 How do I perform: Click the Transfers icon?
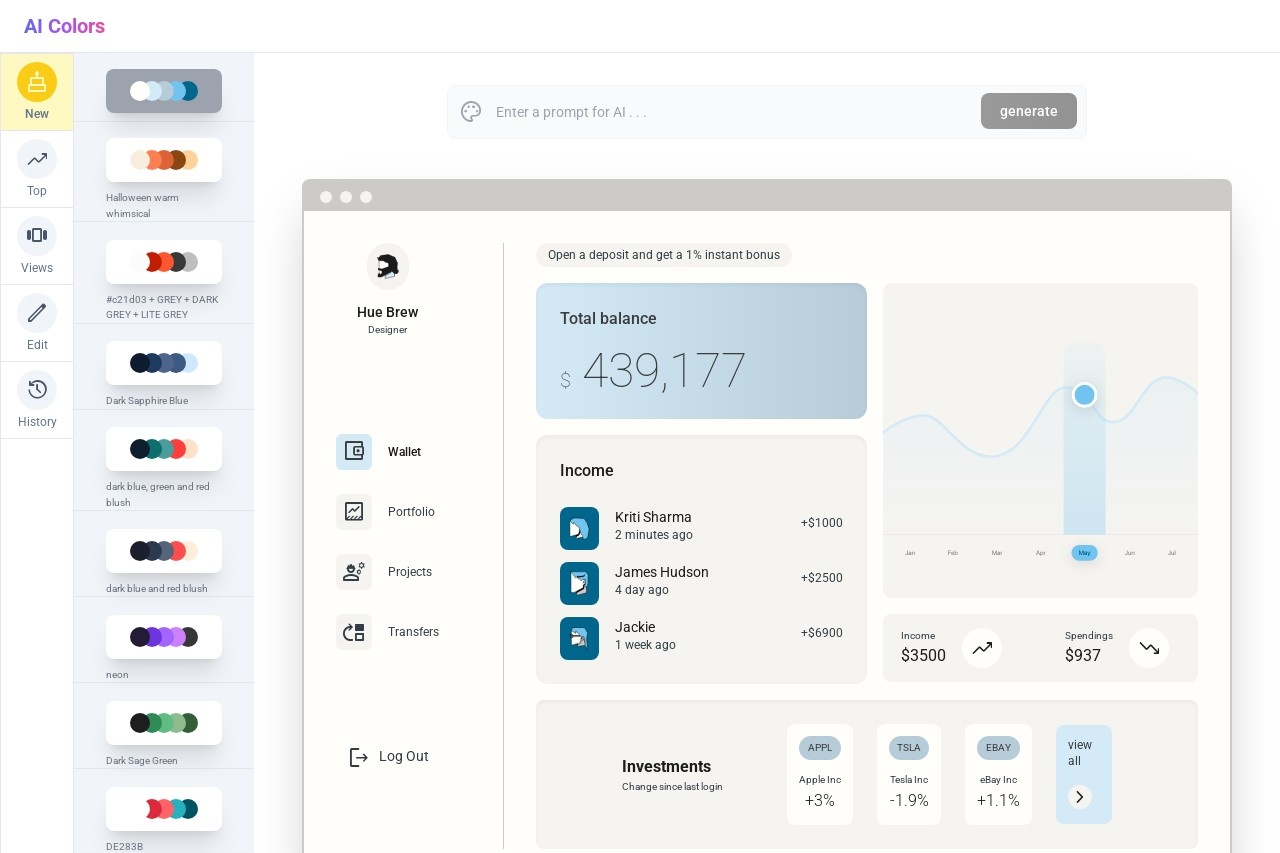click(x=354, y=632)
